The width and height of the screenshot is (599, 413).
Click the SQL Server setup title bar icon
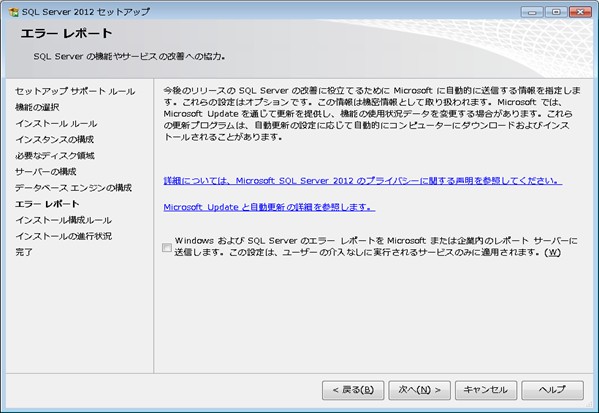pyautogui.click(x=13, y=12)
